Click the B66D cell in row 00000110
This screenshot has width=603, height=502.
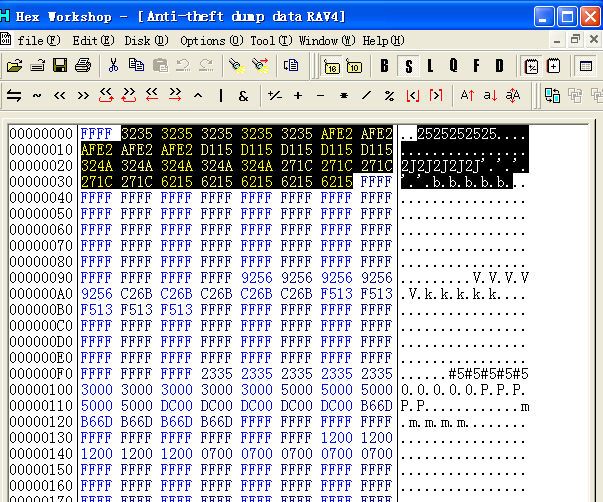tap(376, 406)
